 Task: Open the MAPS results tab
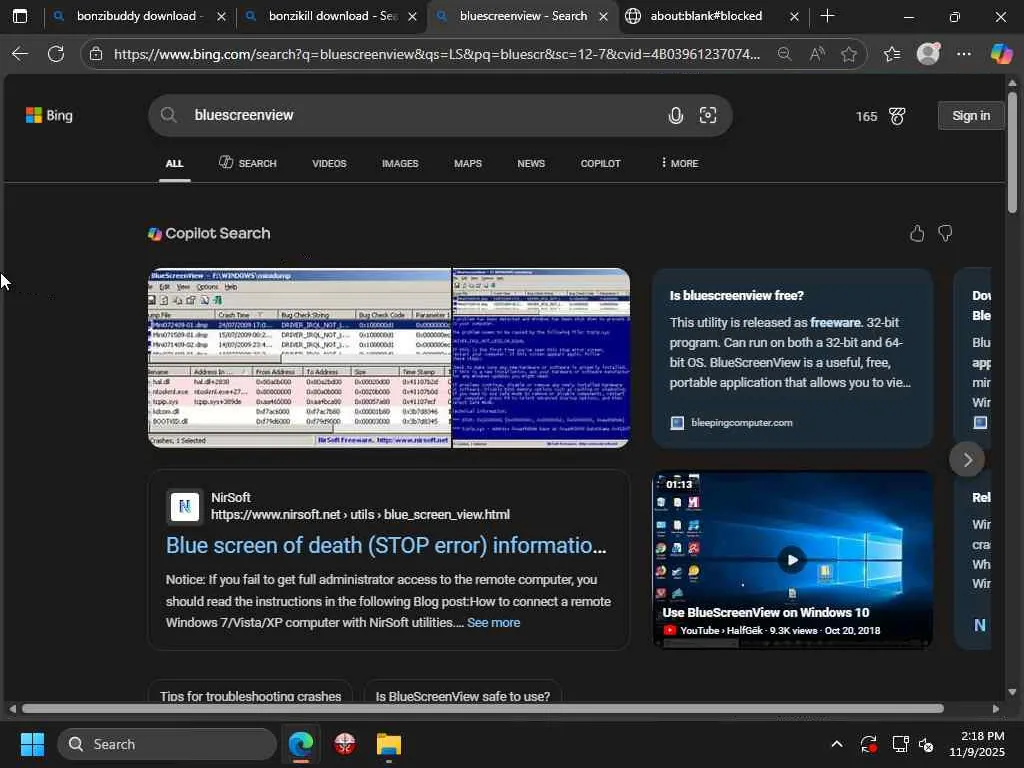pyautogui.click(x=468, y=163)
